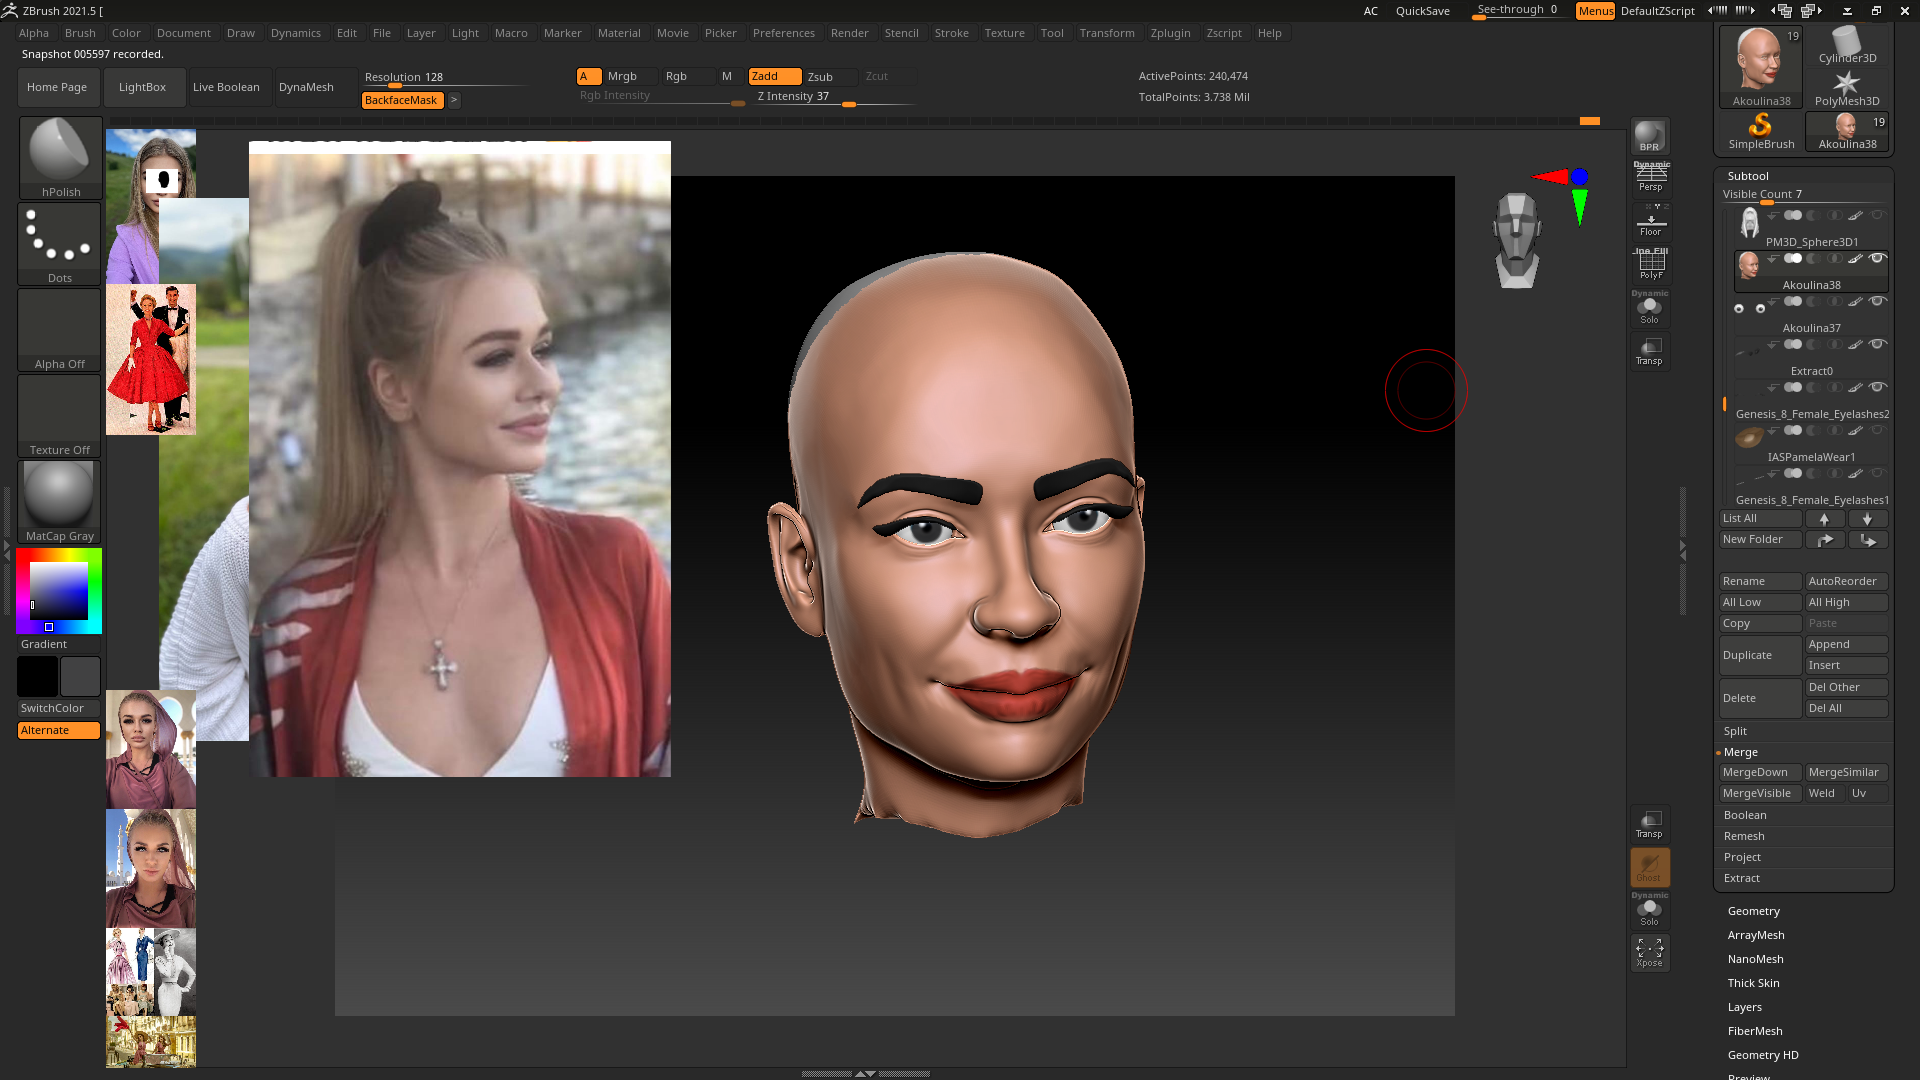Click the SwitchColor button

[x=59, y=708]
